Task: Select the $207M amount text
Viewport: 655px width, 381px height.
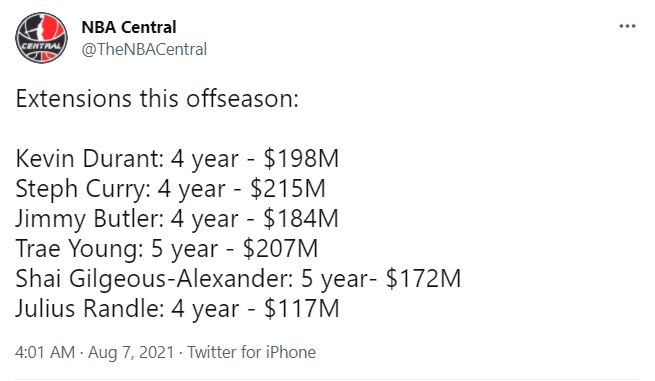Action: (280, 249)
